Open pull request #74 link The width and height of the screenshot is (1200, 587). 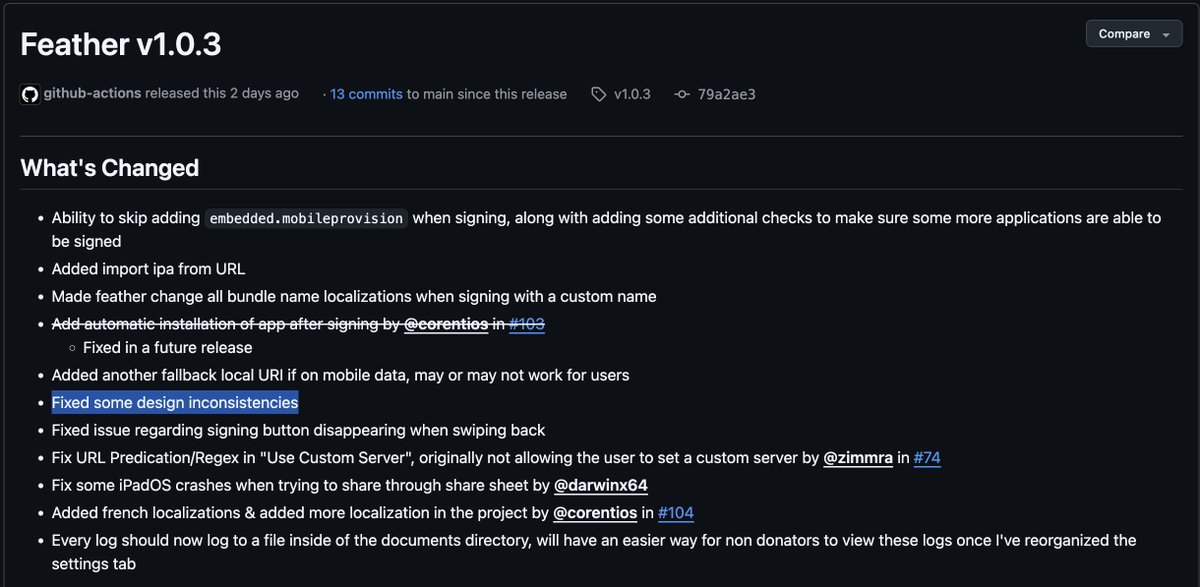[x=927, y=458]
